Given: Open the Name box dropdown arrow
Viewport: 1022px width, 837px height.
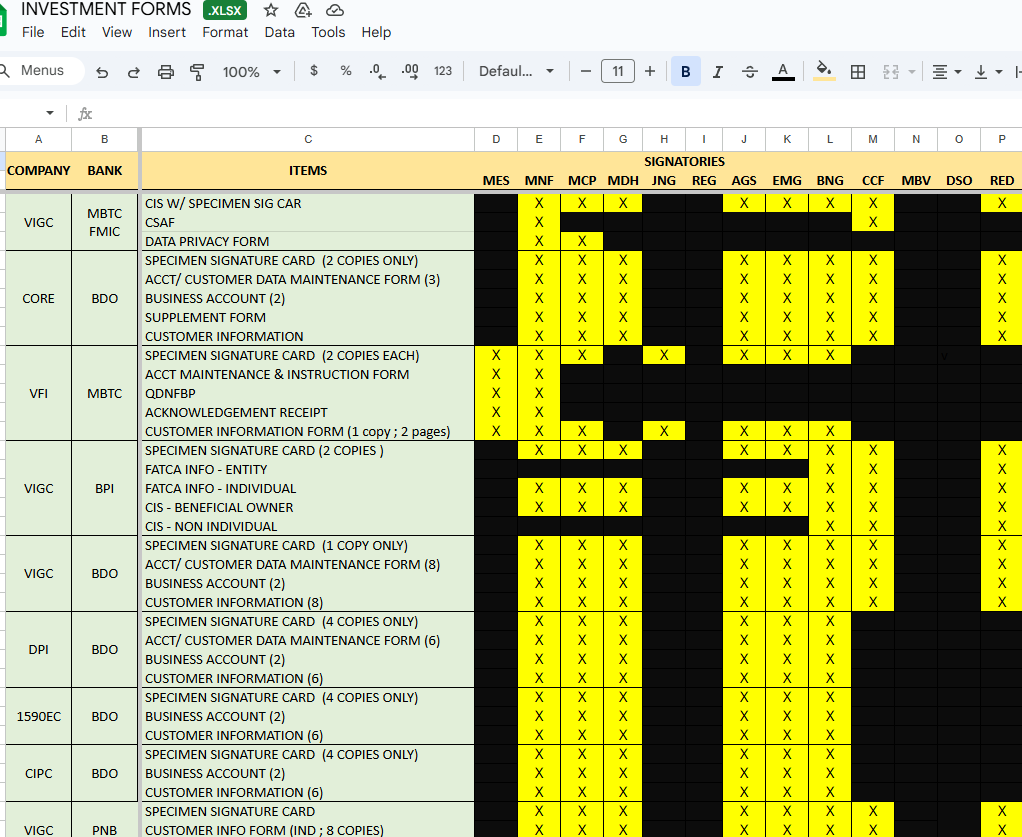Looking at the screenshot, I should tap(50, 113).
